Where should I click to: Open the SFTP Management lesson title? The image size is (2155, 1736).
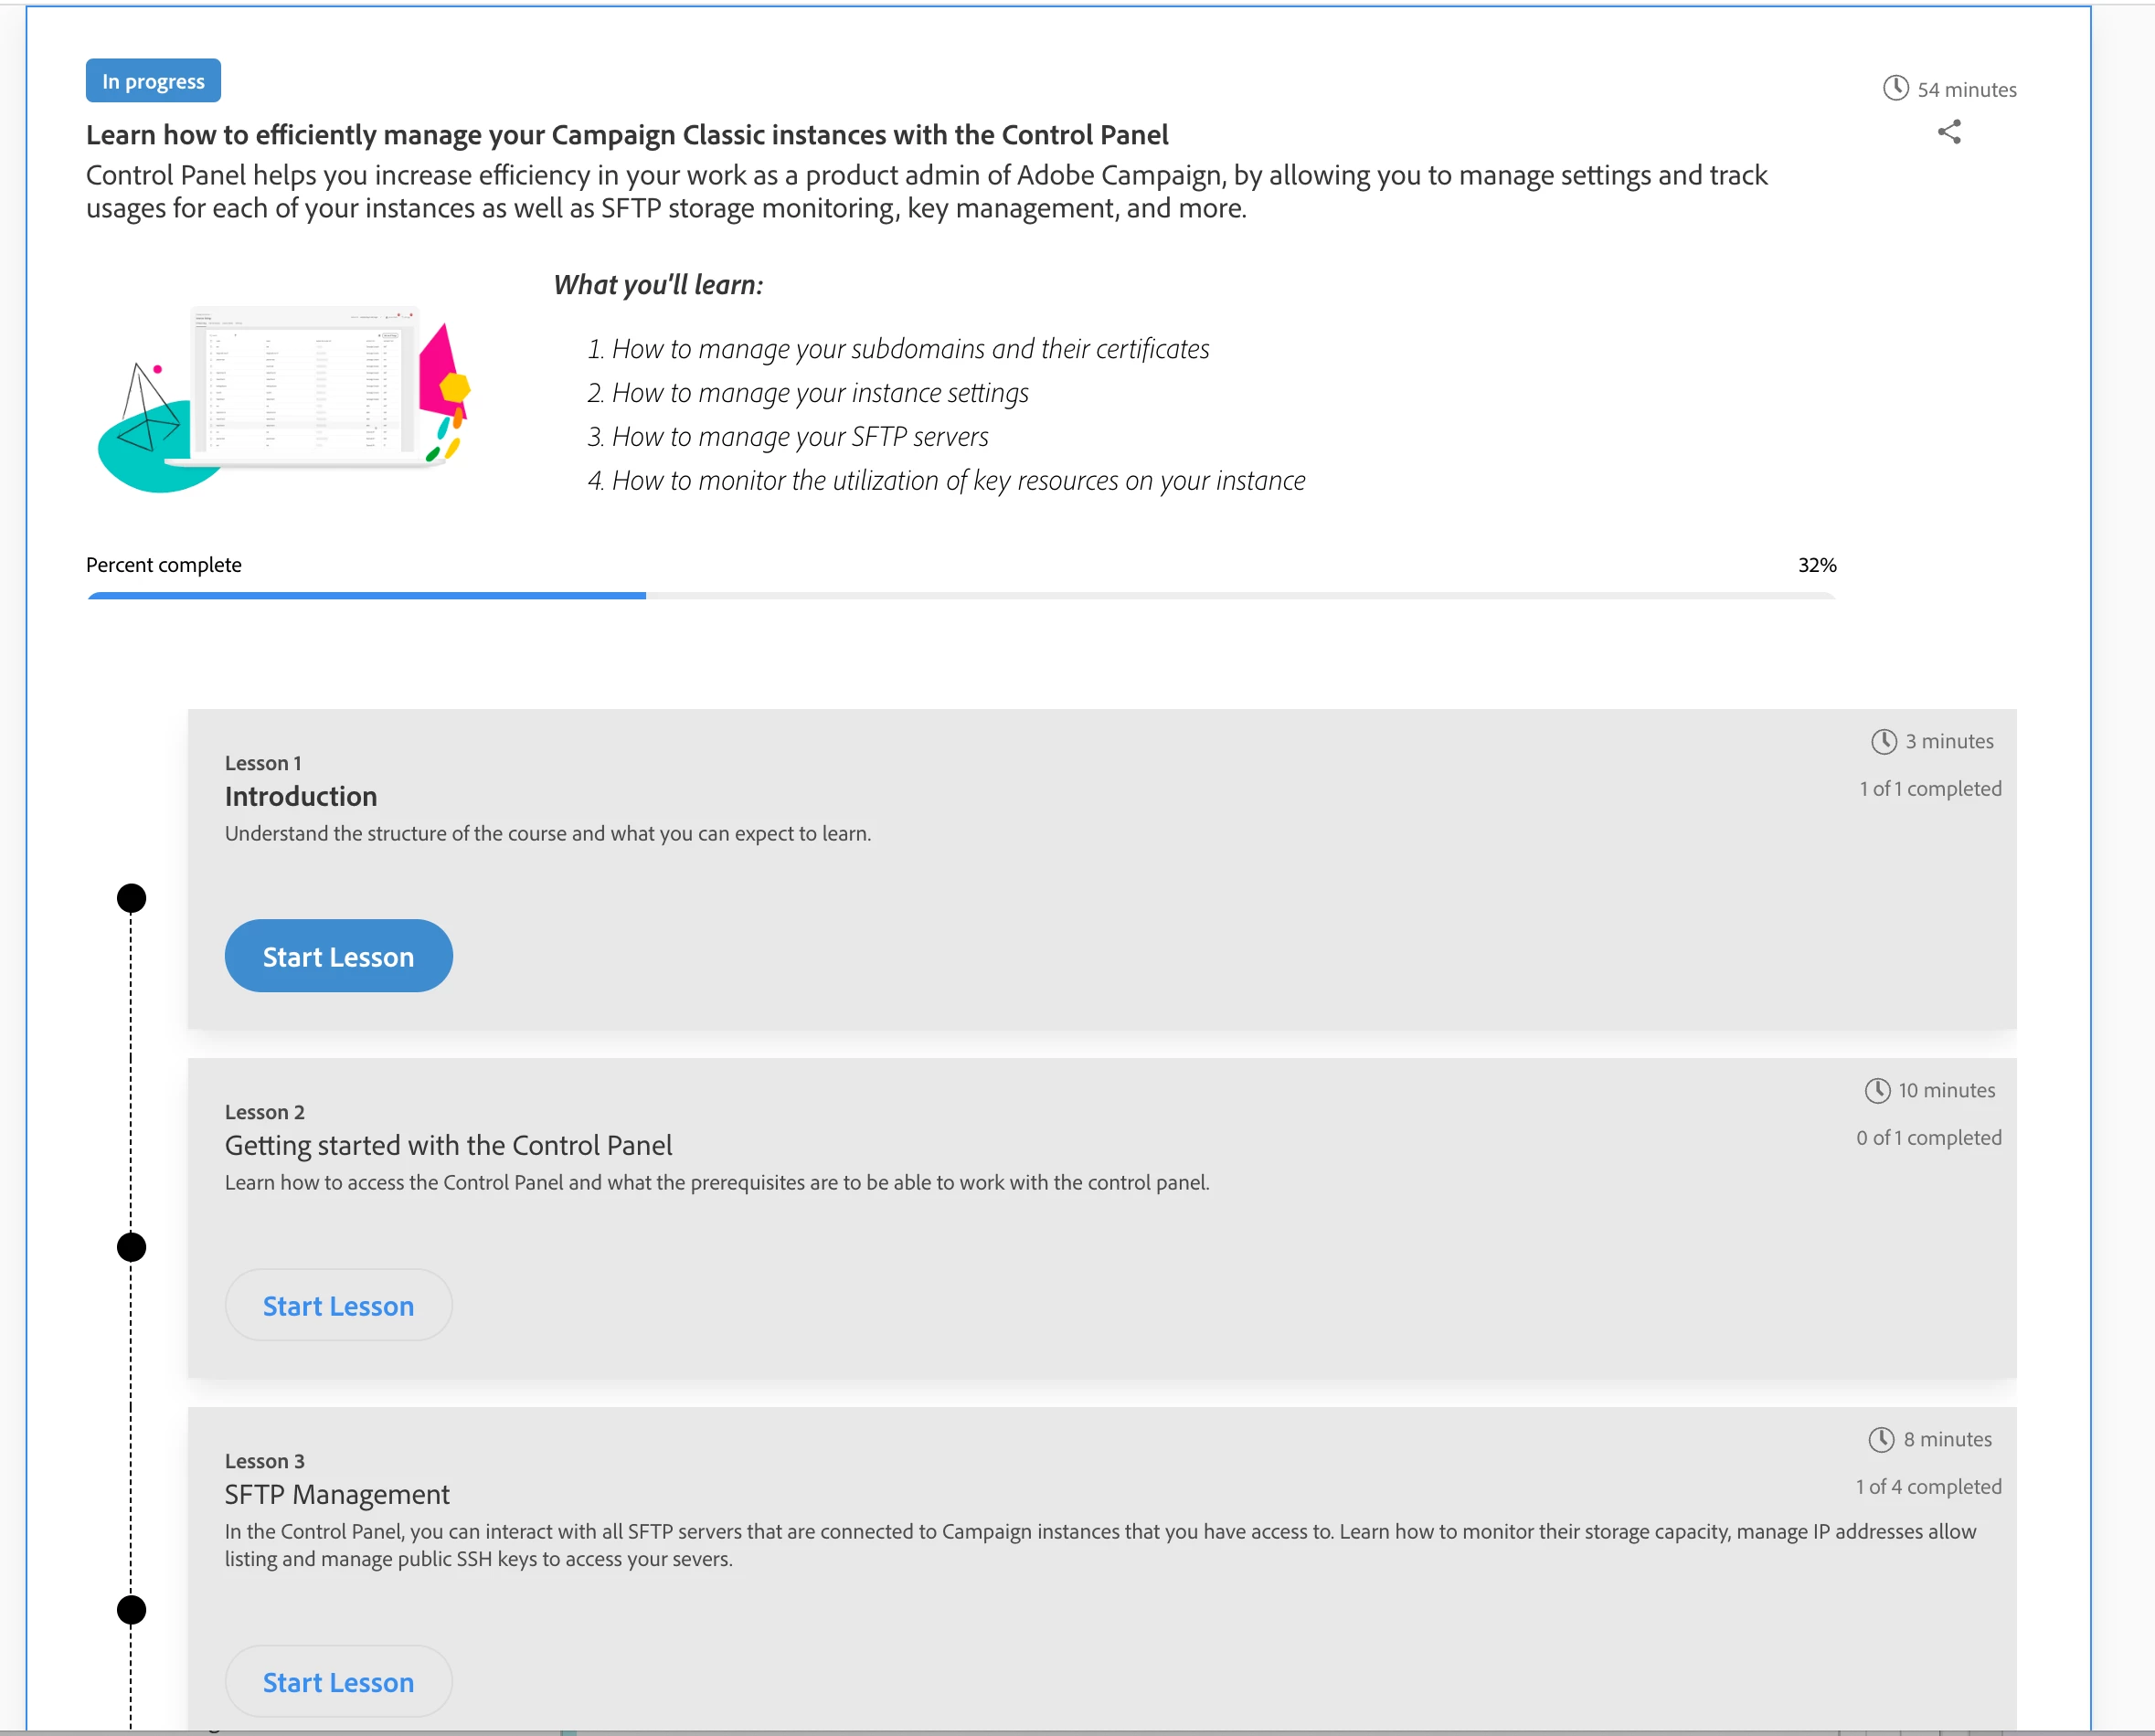click(337, 1494)
